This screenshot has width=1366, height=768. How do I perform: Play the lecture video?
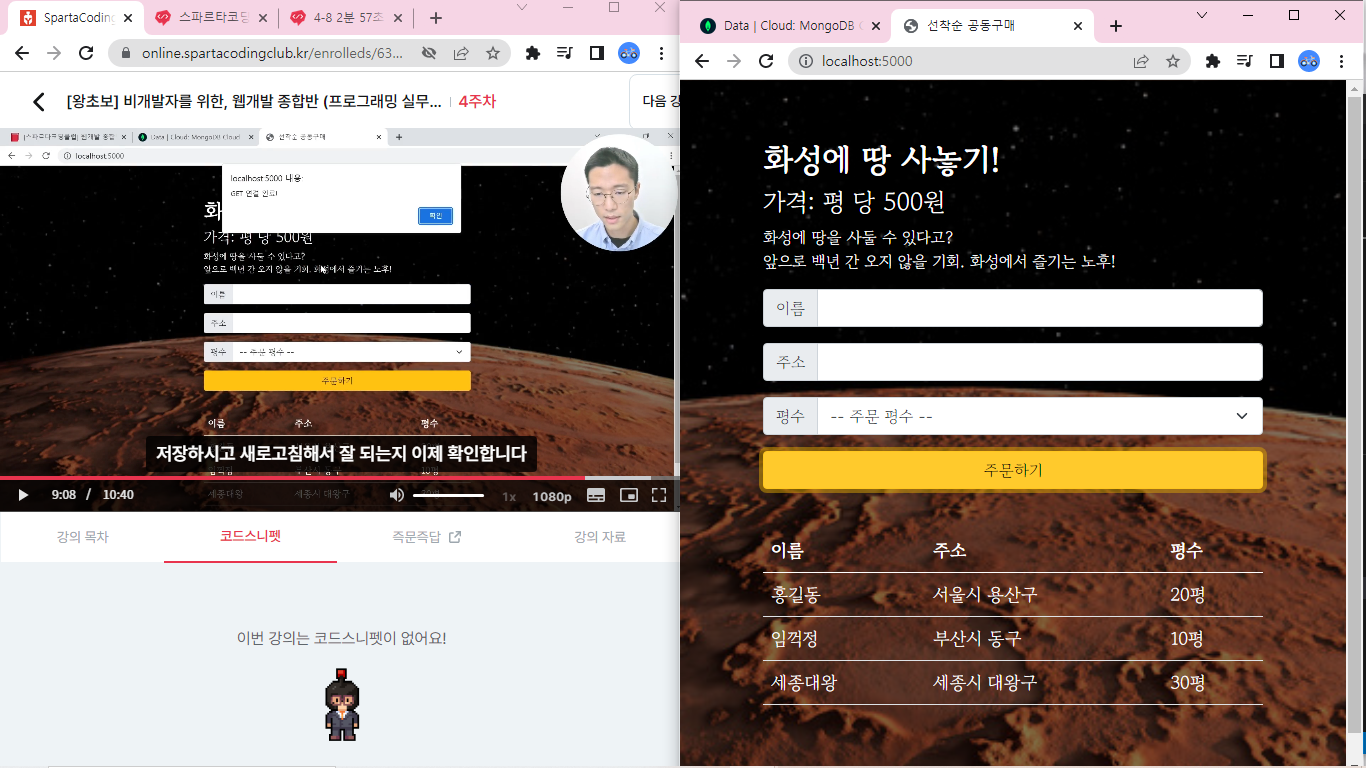[24, 495]
